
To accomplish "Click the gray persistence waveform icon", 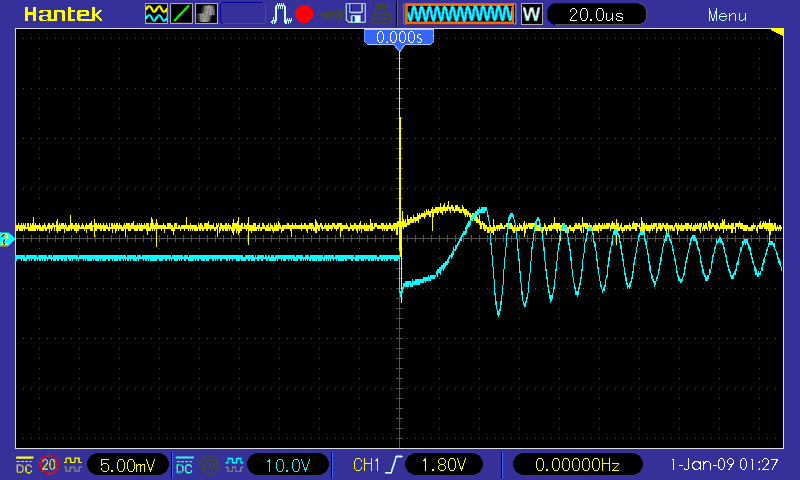I will coord(206,14).
